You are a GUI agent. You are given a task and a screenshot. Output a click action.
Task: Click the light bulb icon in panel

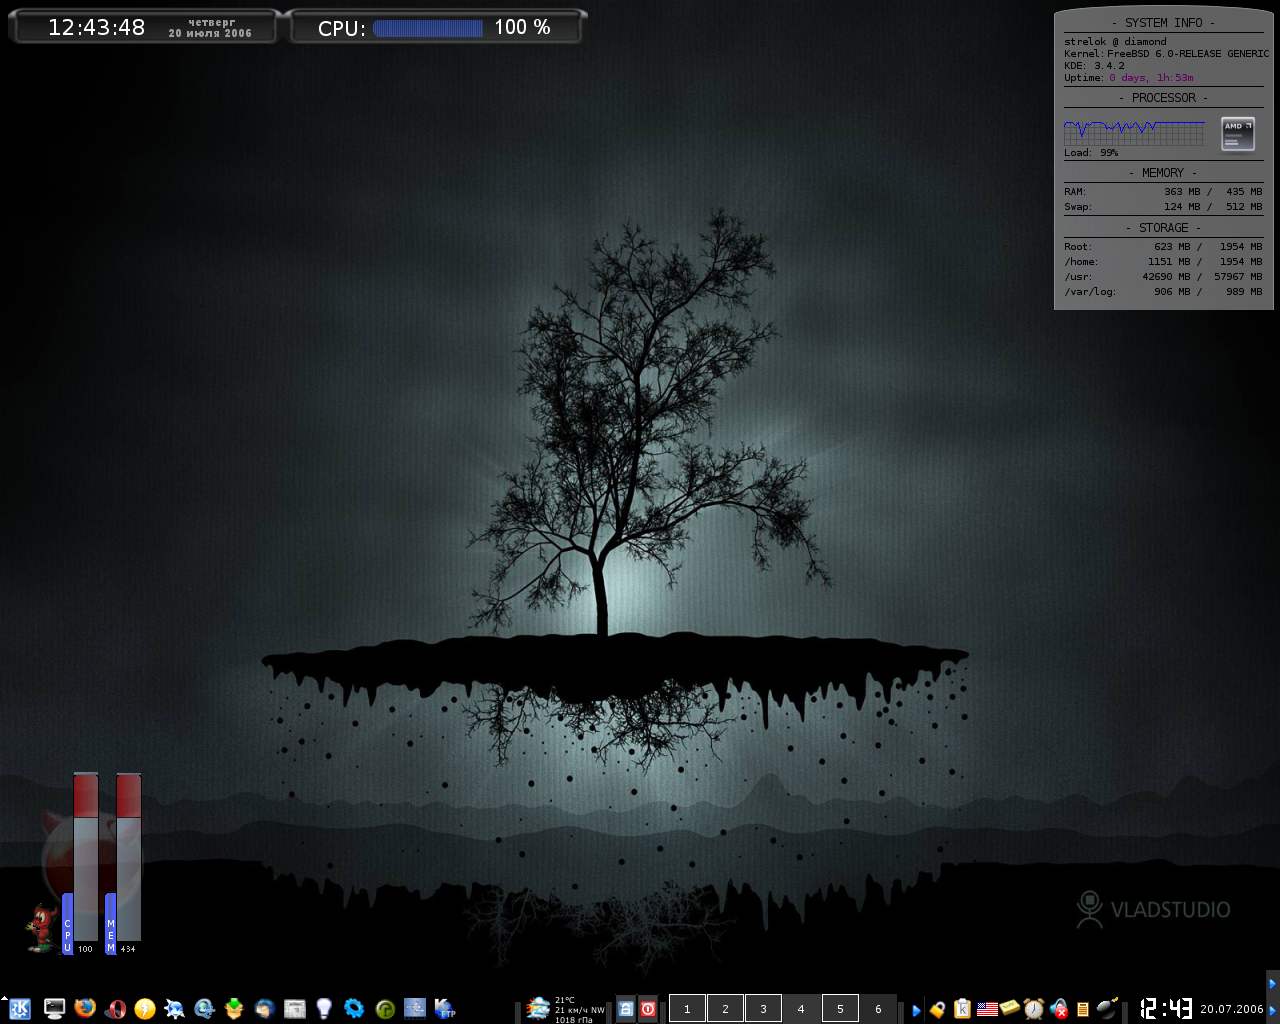pyautogui.click(x=324, y=1008)
